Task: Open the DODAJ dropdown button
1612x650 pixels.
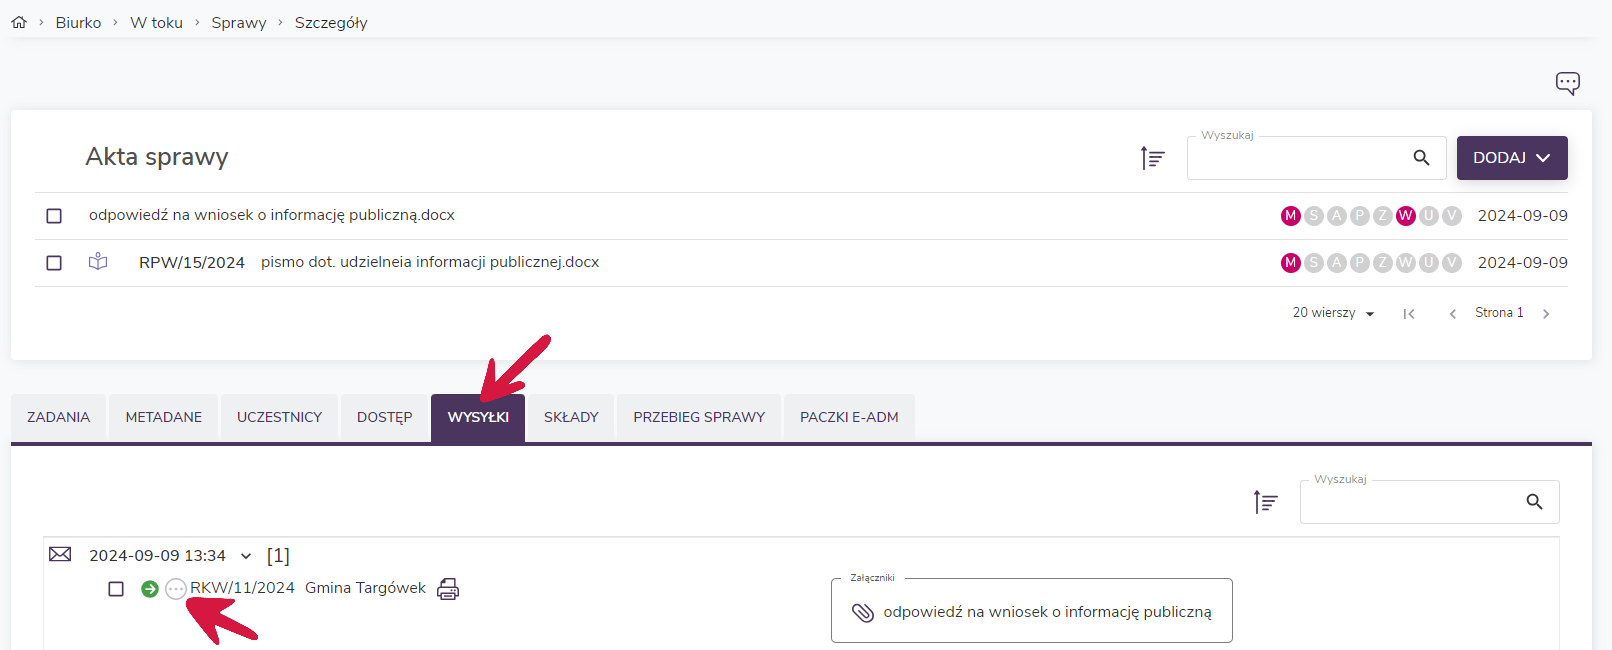Action: click(1511, 158)
